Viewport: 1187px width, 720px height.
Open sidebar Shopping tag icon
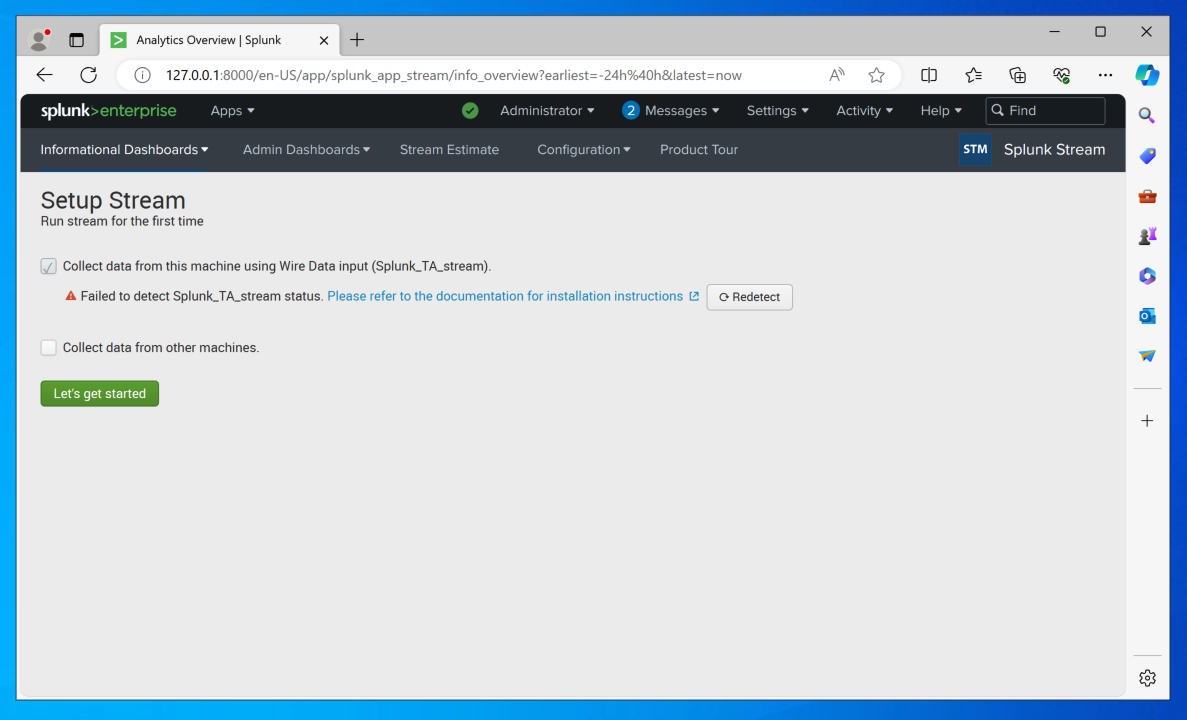point(1147,156)
